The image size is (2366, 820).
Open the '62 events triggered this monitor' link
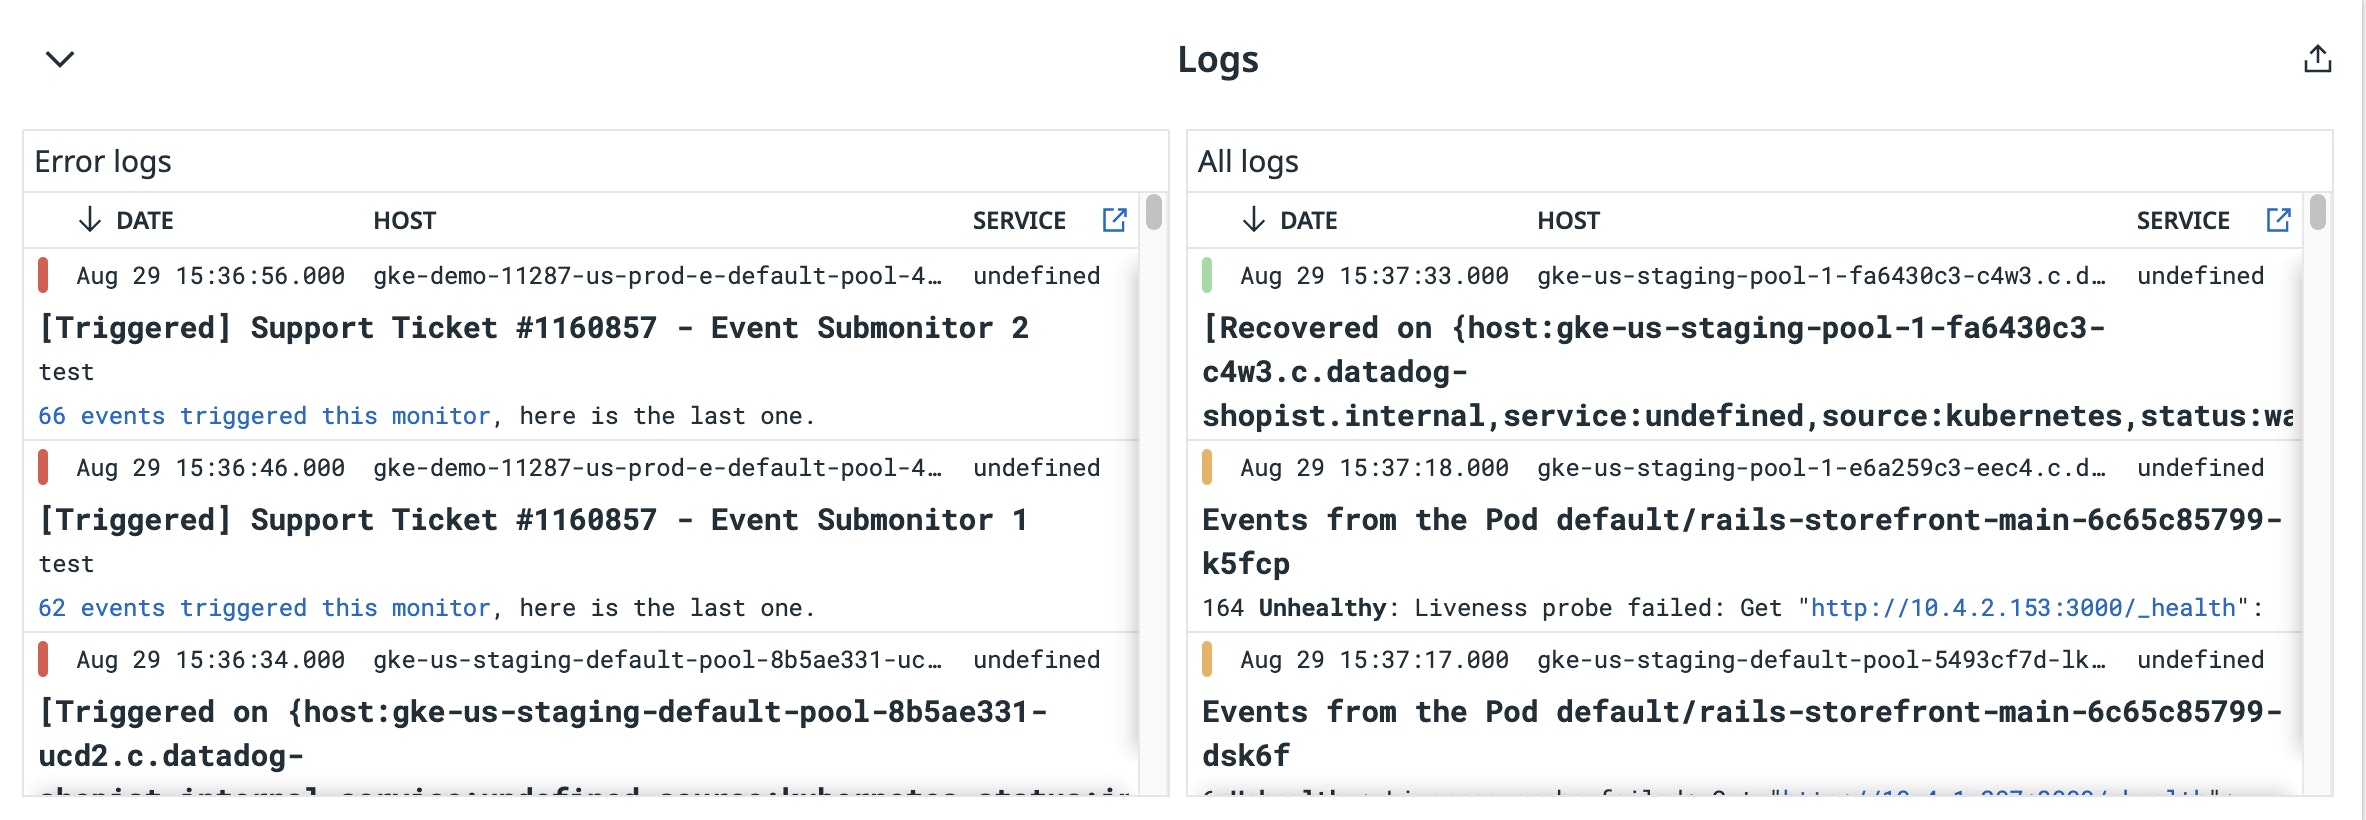(264, 608)
